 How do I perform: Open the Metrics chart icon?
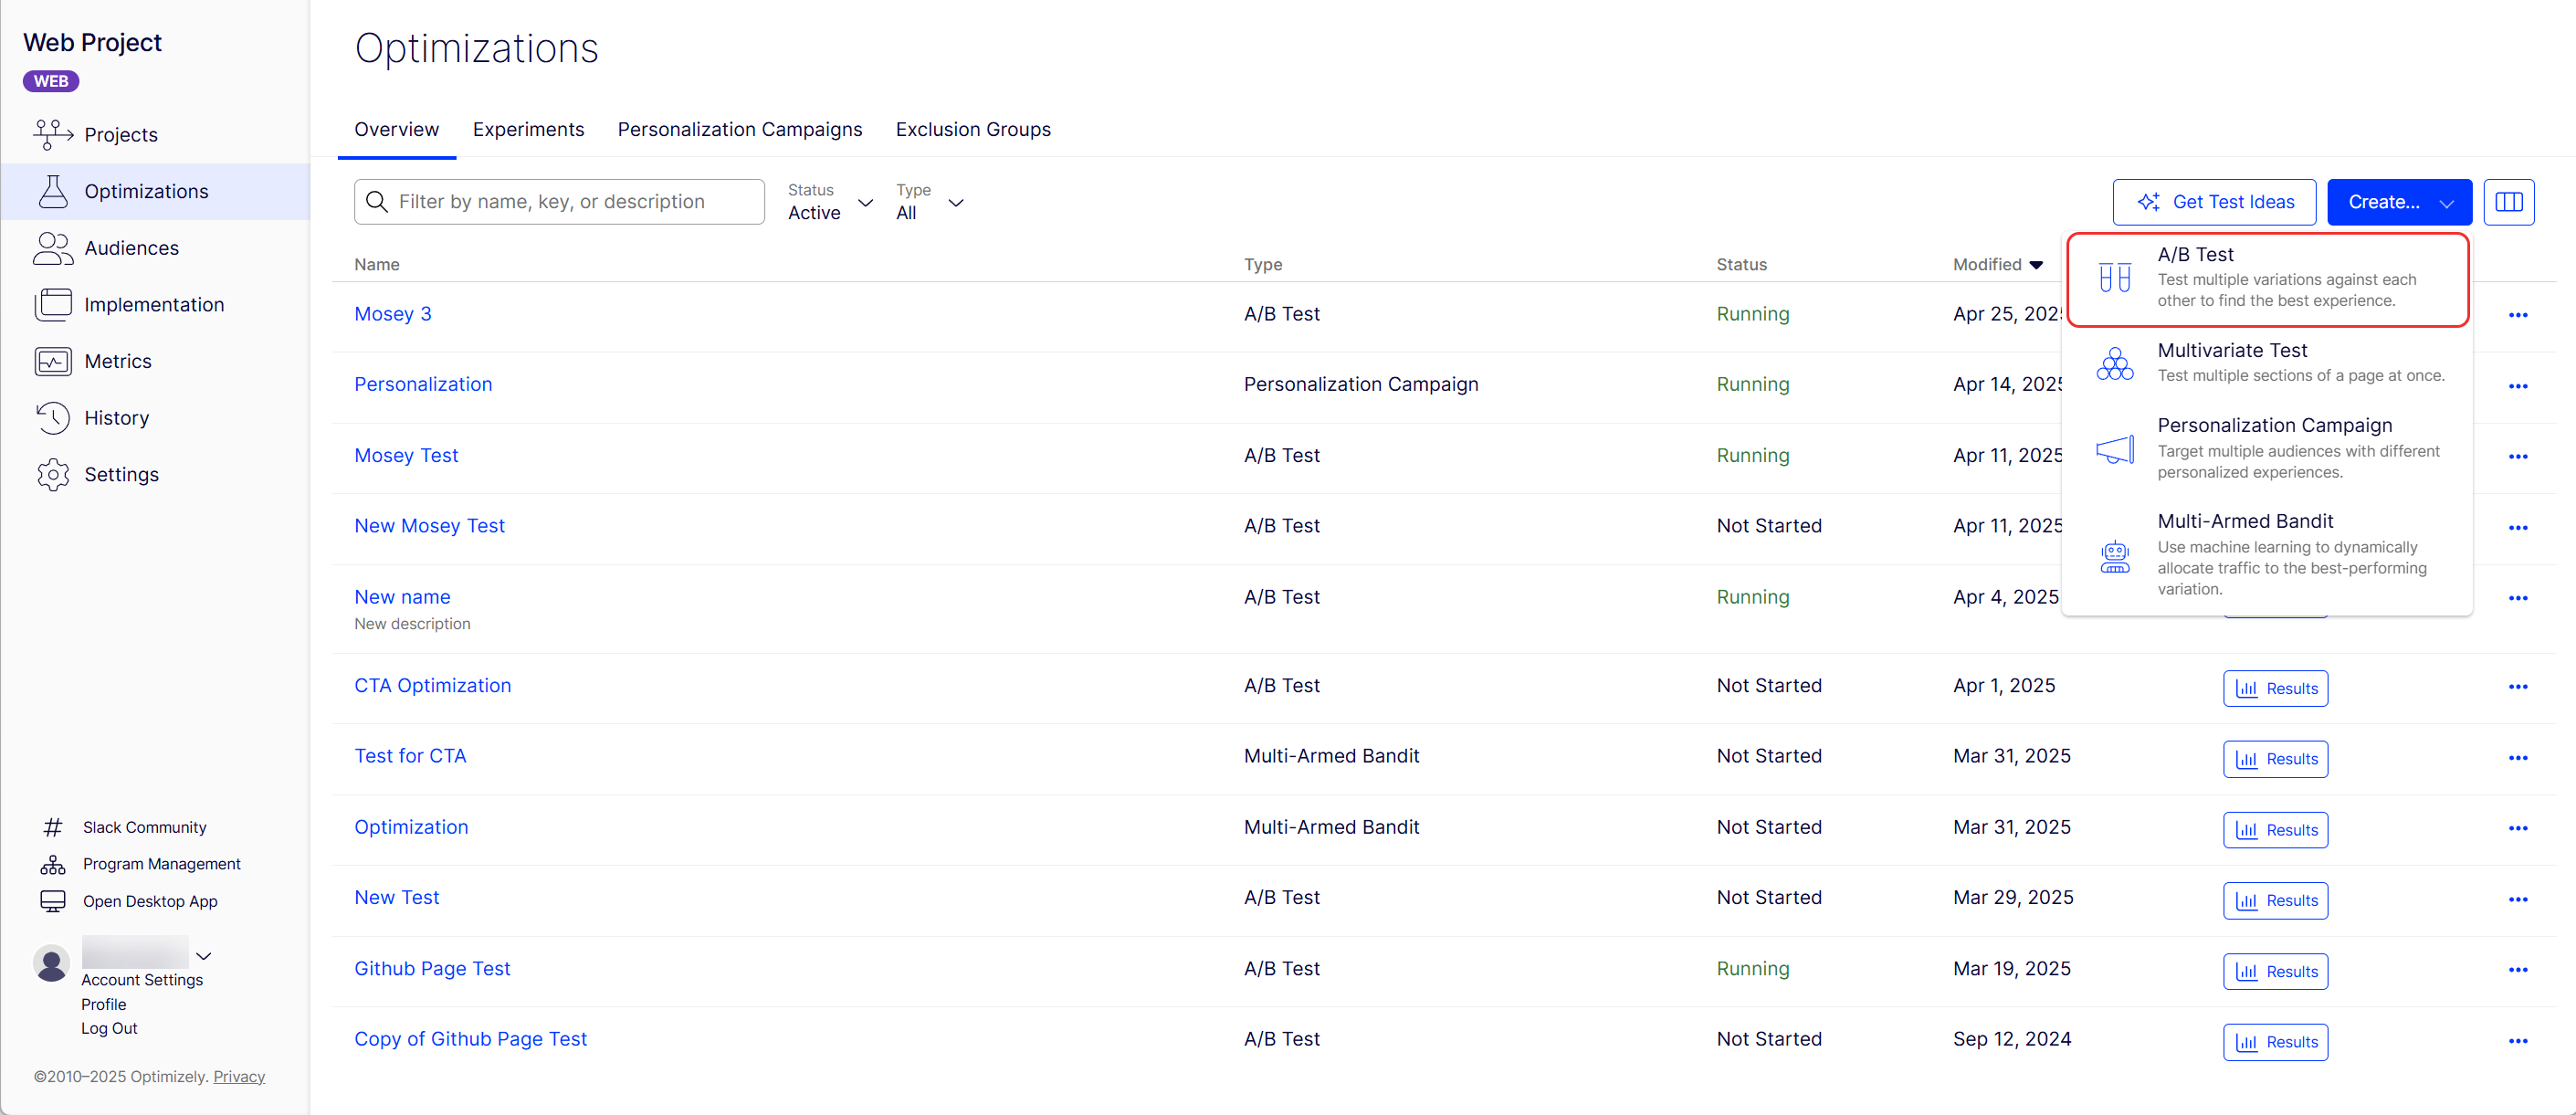pos(53,361)
